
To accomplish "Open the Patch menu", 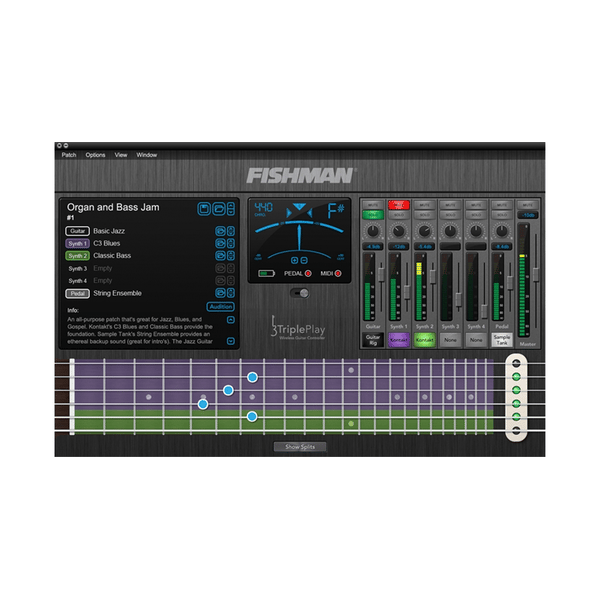I will pos(69,155).
